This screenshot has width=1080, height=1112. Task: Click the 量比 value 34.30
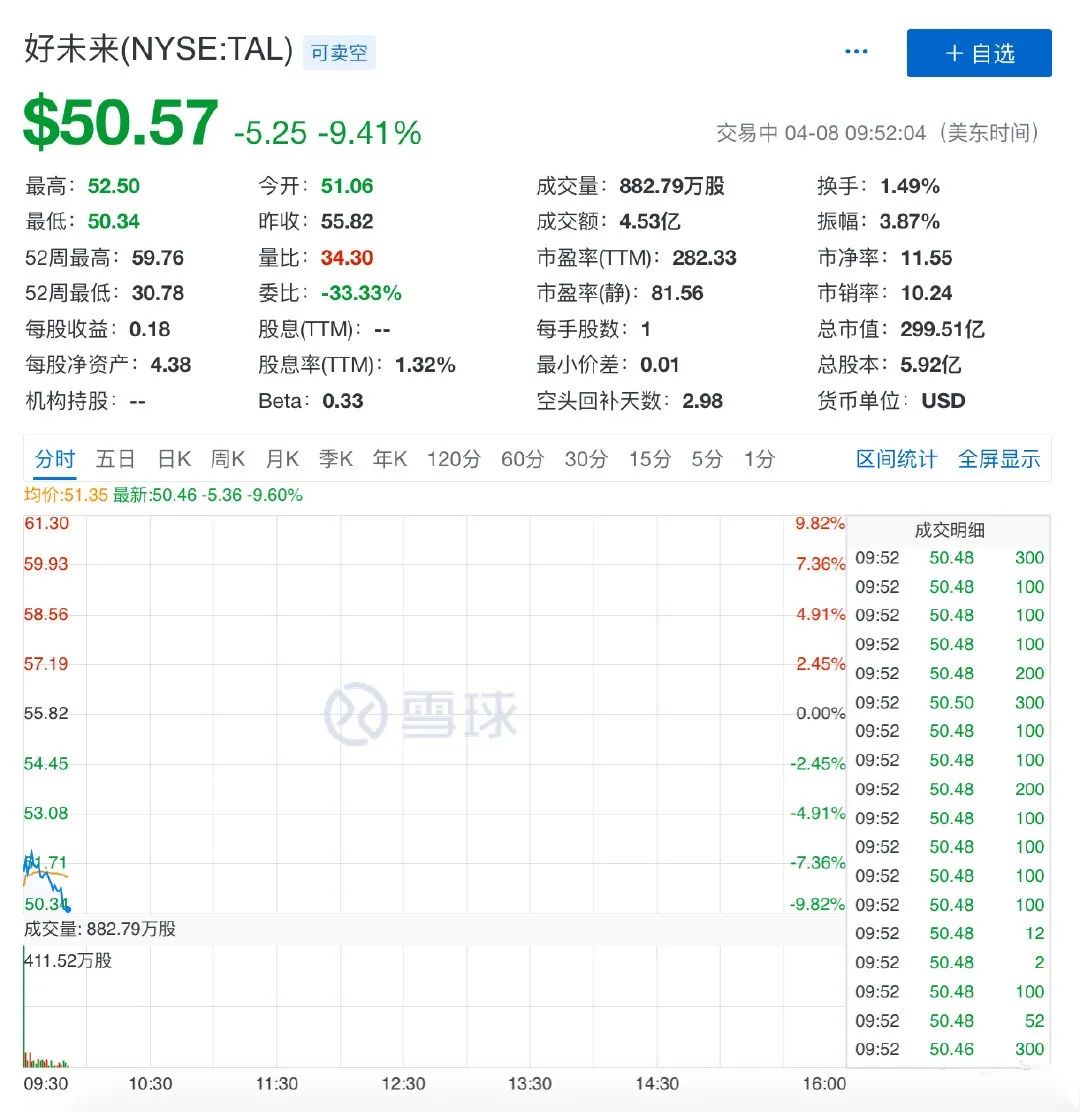point(347,258)
